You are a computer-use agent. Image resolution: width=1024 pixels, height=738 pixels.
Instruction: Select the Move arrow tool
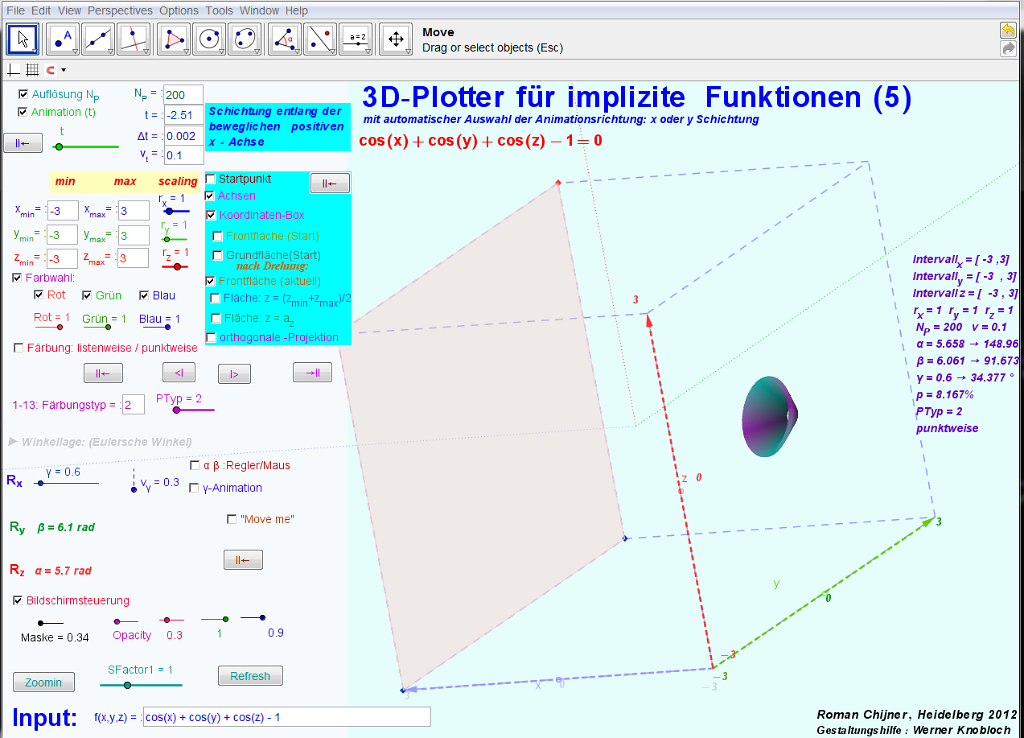coord(24,39)
